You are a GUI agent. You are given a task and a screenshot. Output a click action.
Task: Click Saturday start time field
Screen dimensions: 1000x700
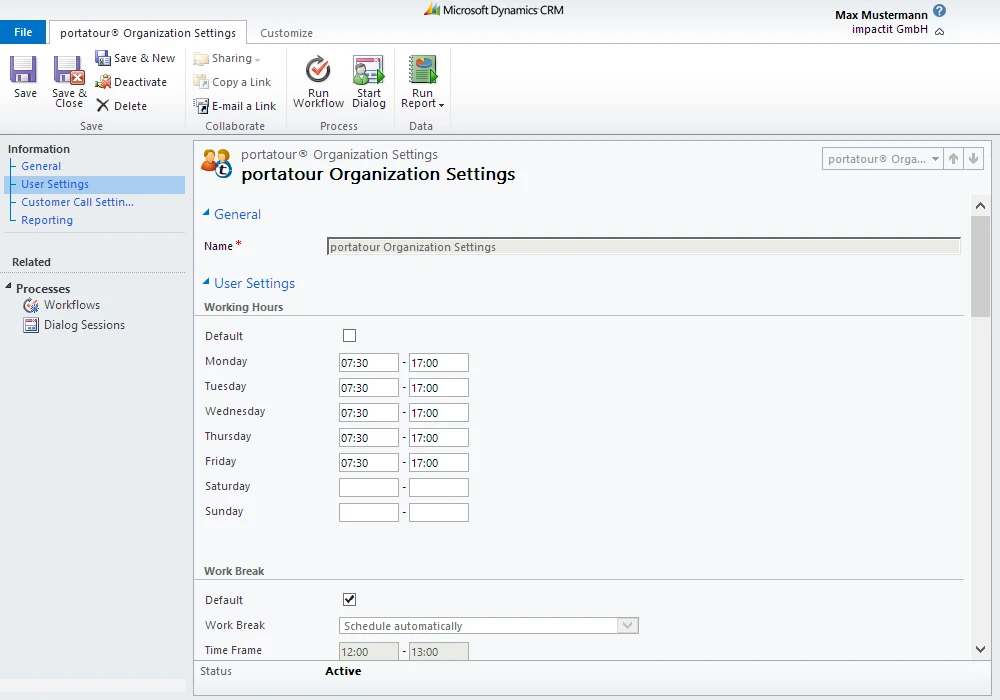point(369,488)
